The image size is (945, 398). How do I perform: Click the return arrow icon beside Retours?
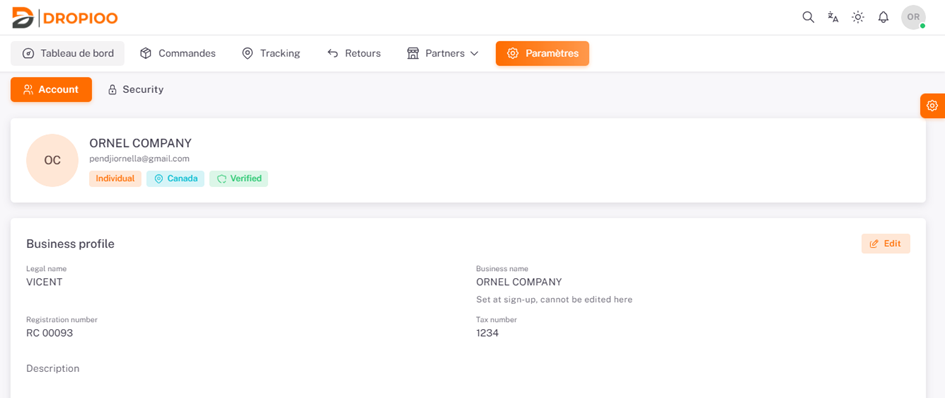333,53
